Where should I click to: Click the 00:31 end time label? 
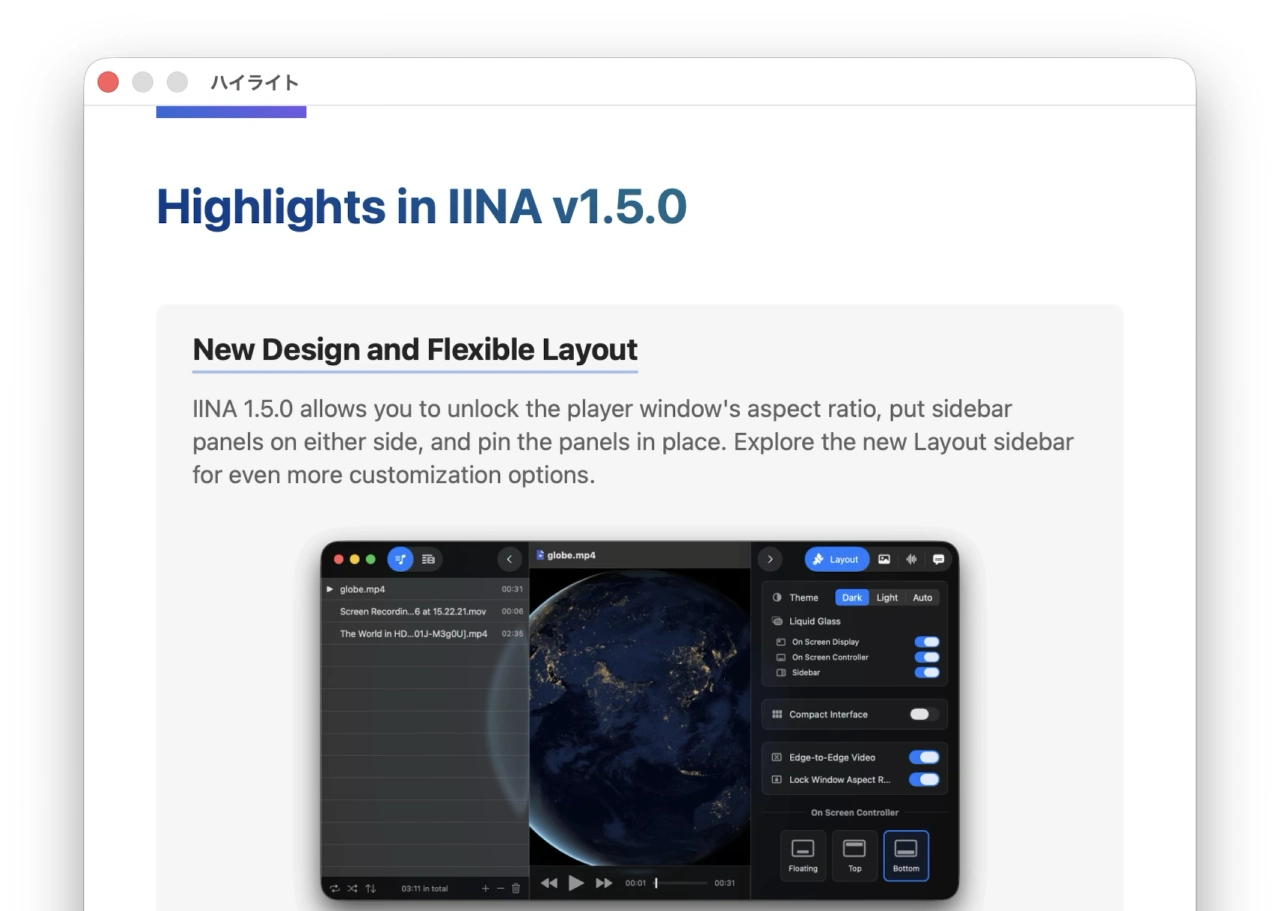pos(725,883)
